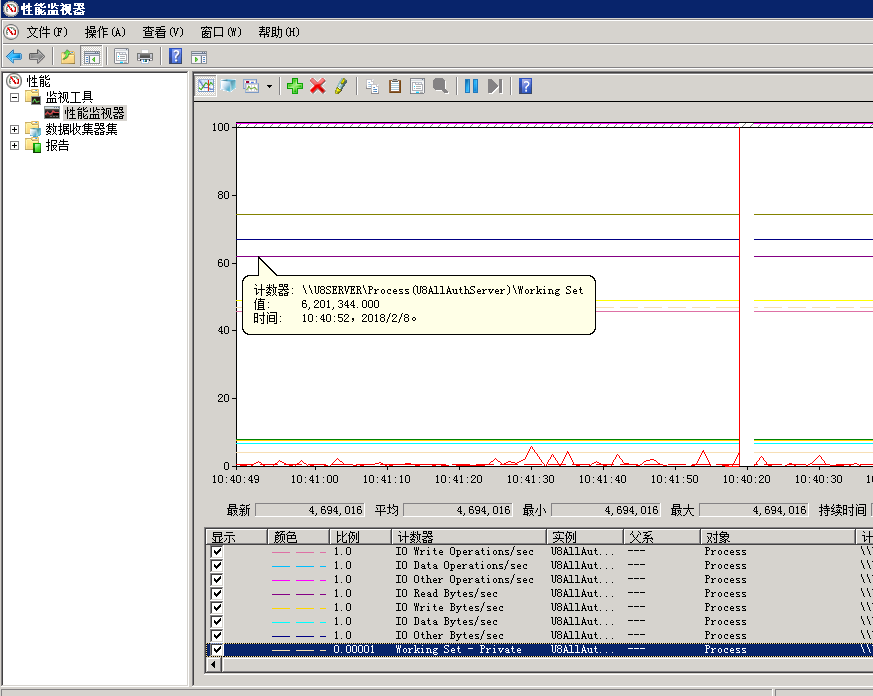Open Help from the main toolbar
873x696 pixels.
(x=175, y=56)
